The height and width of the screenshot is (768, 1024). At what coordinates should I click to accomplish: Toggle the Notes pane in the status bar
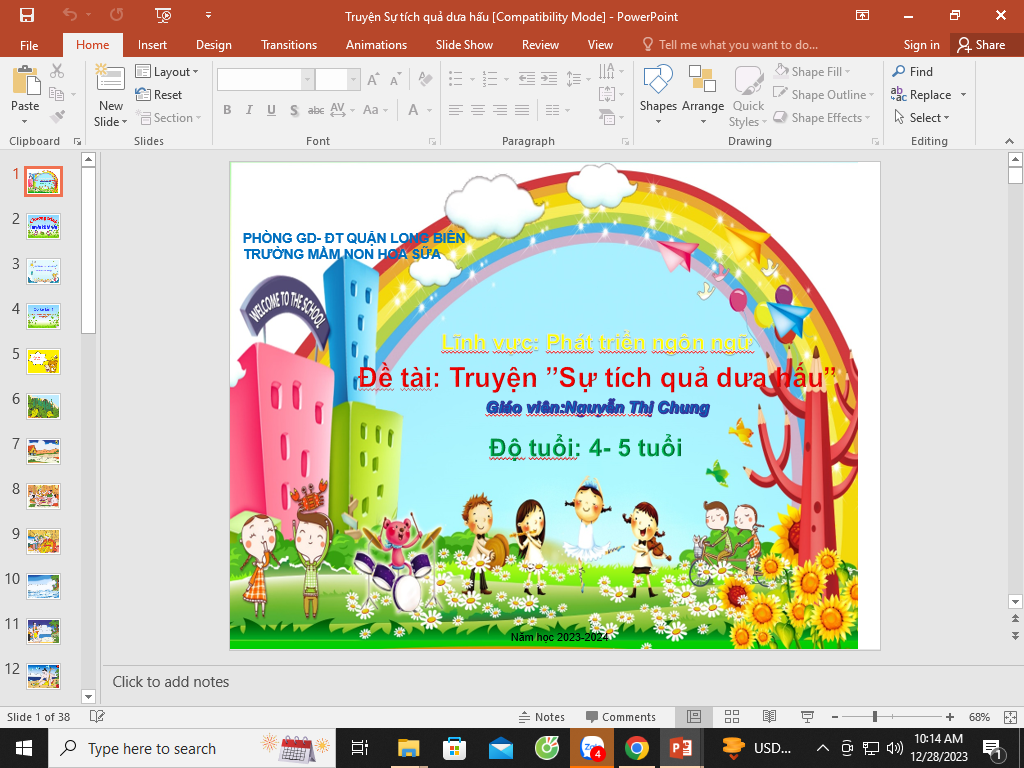coord(541,717)
